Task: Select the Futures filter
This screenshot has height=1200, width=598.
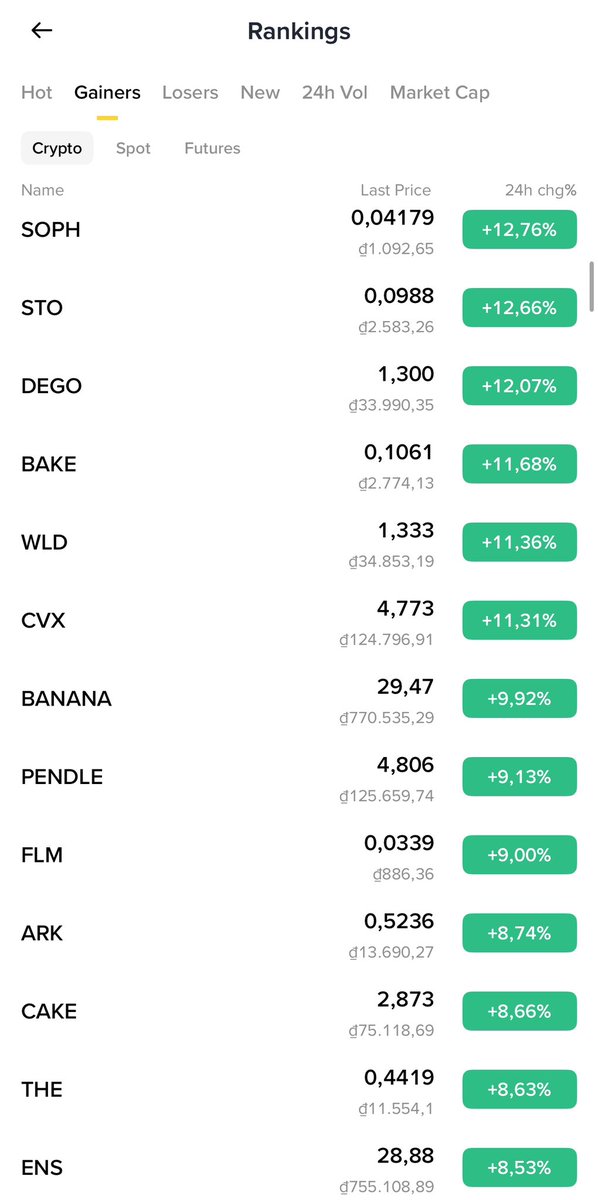Action: pos(212,148)
